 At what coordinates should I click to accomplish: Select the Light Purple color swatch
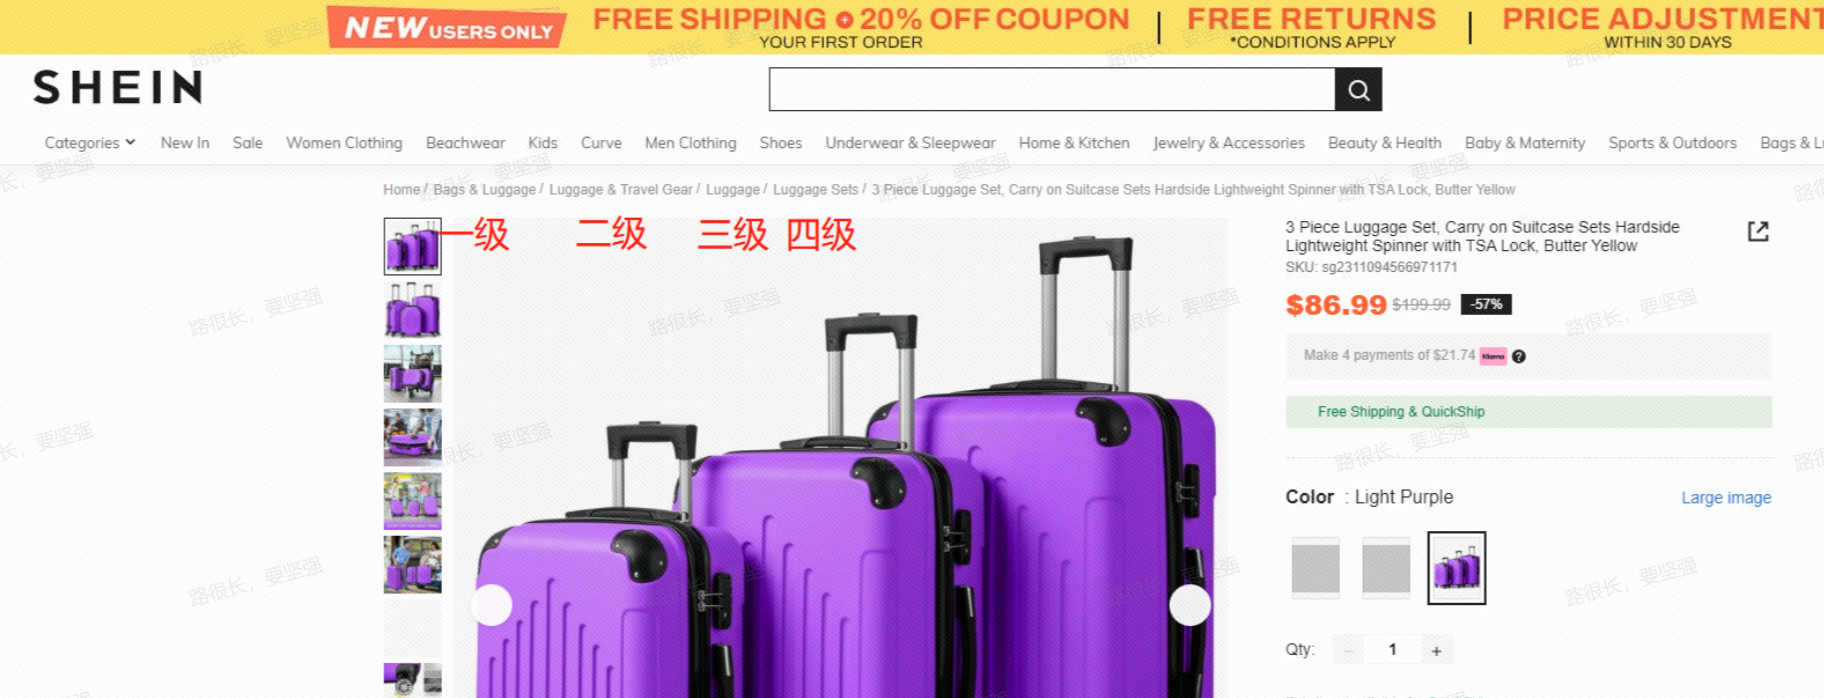pos(1457,568)
